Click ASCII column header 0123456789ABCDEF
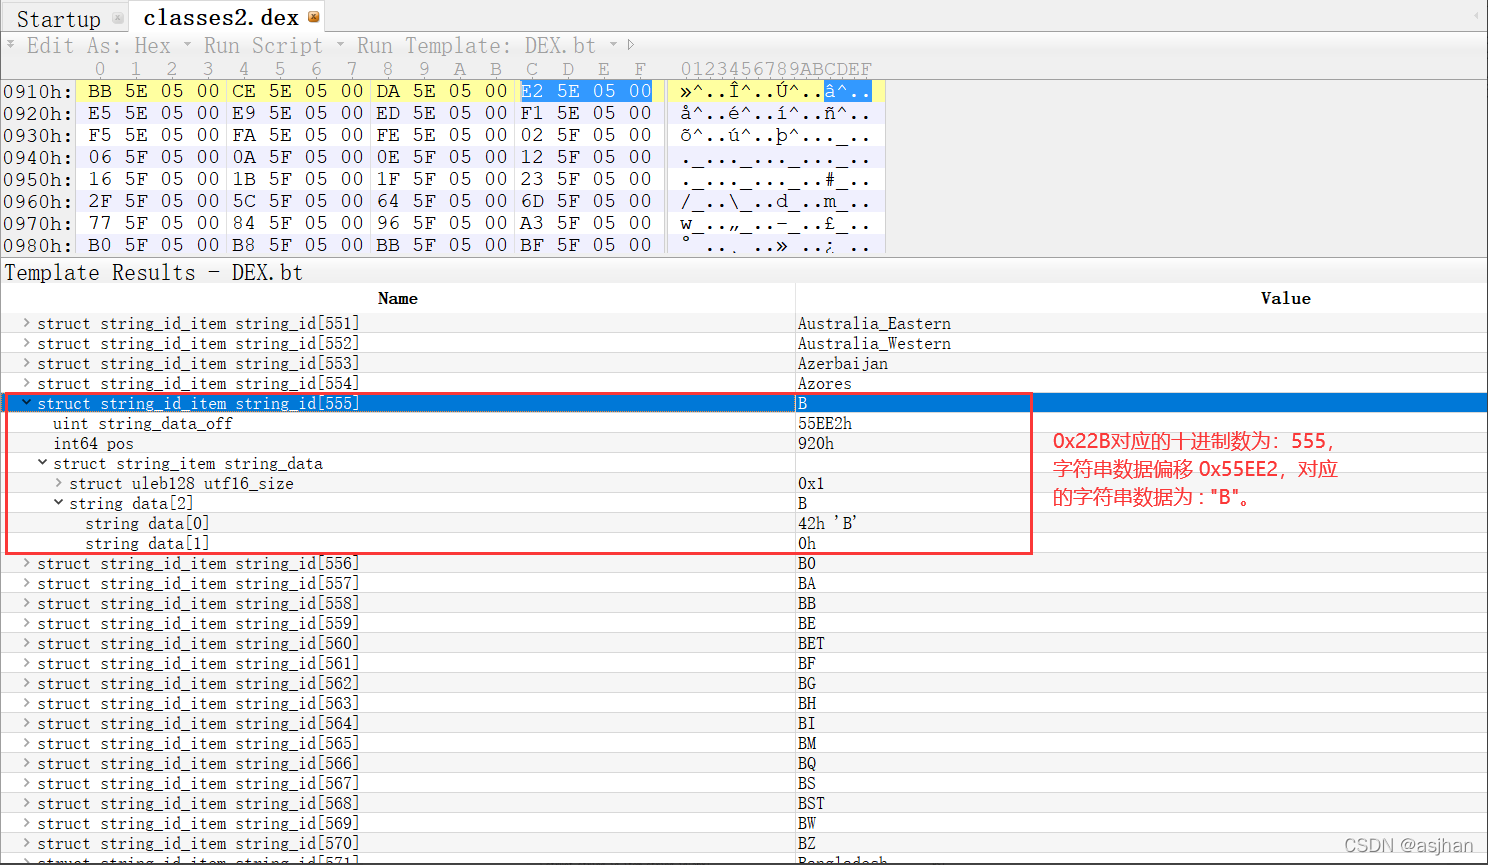1488x865 pixels. (x=776, y=69)
